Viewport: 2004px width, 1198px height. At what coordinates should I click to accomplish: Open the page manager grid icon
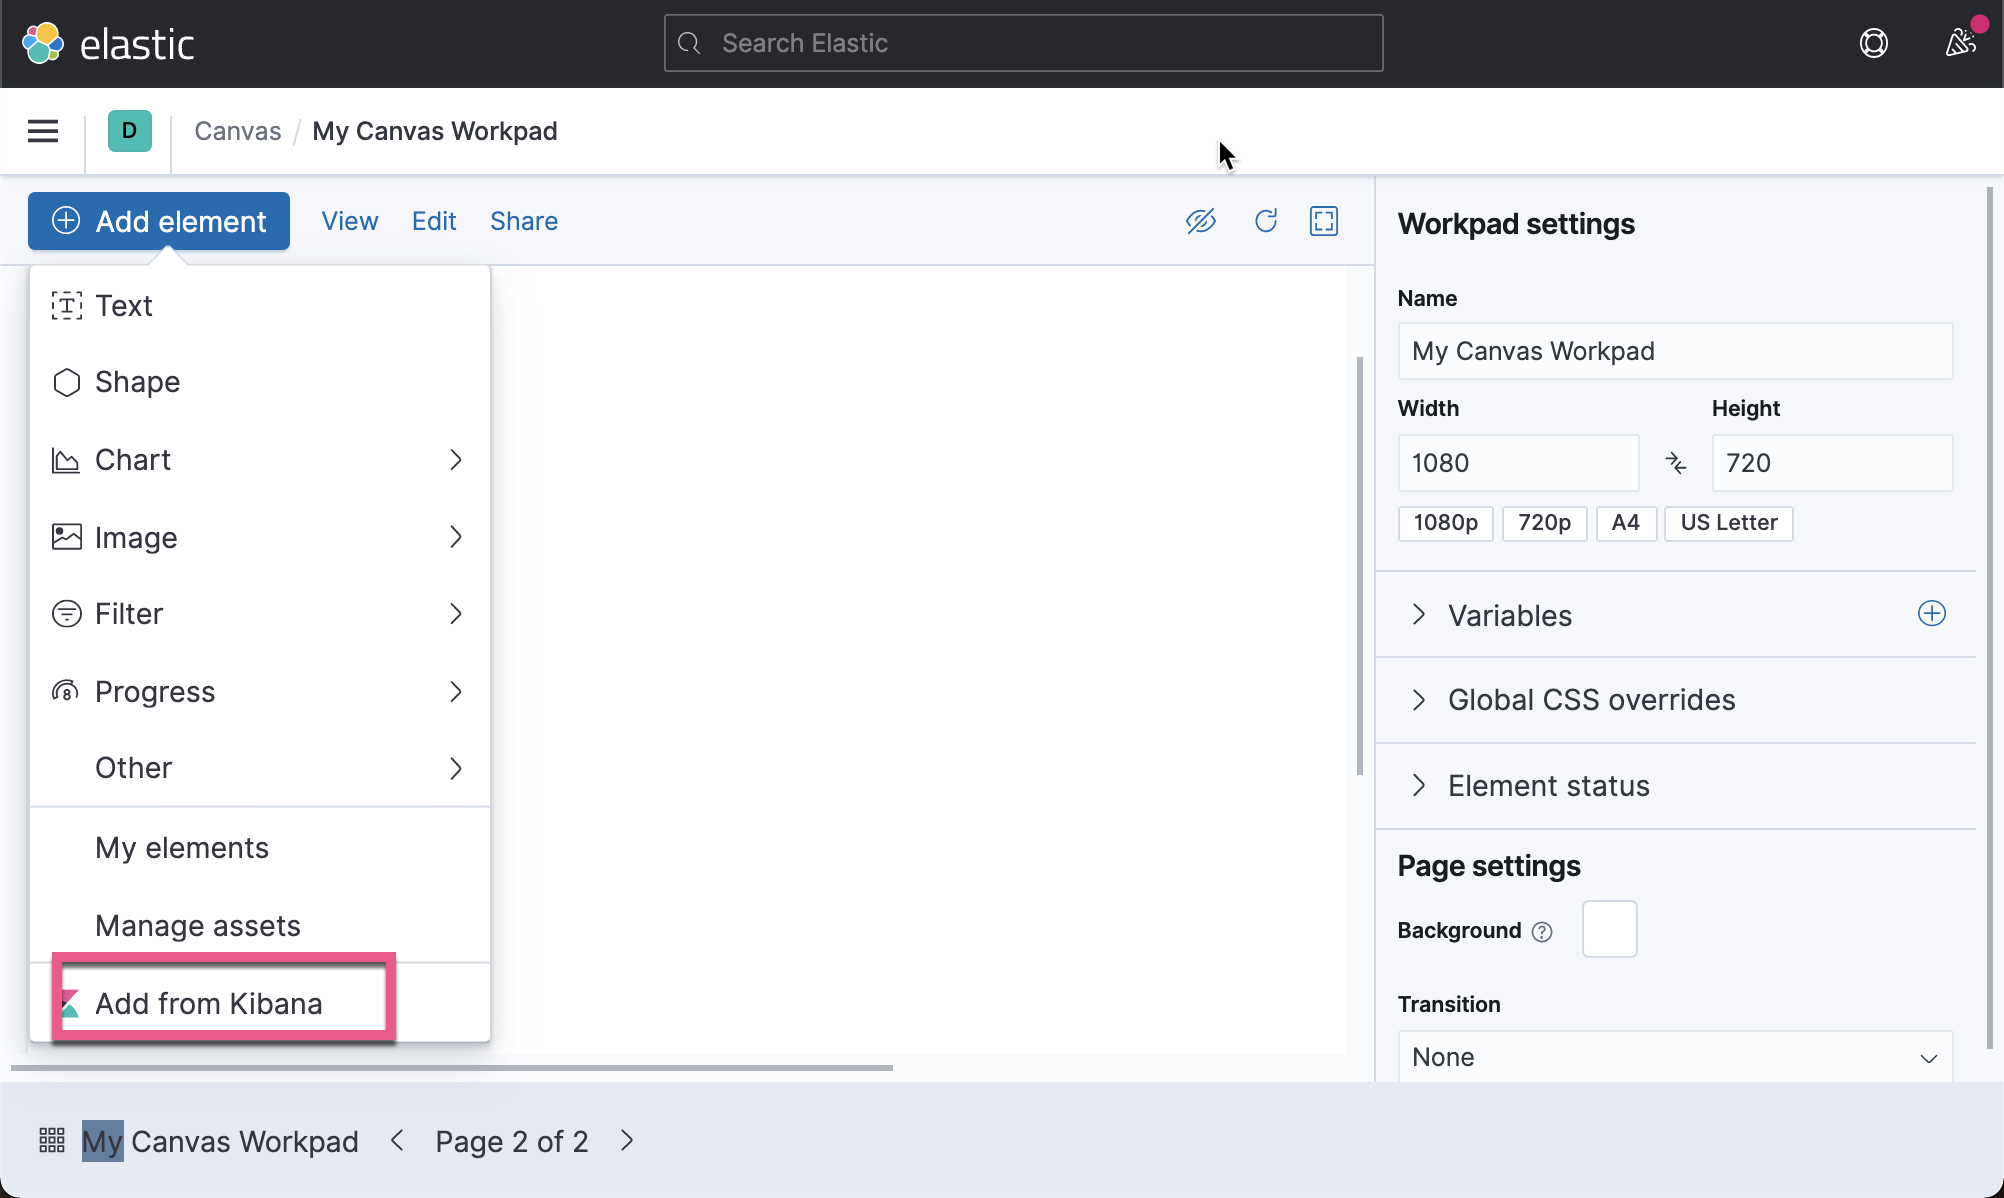pos(51,1140)
